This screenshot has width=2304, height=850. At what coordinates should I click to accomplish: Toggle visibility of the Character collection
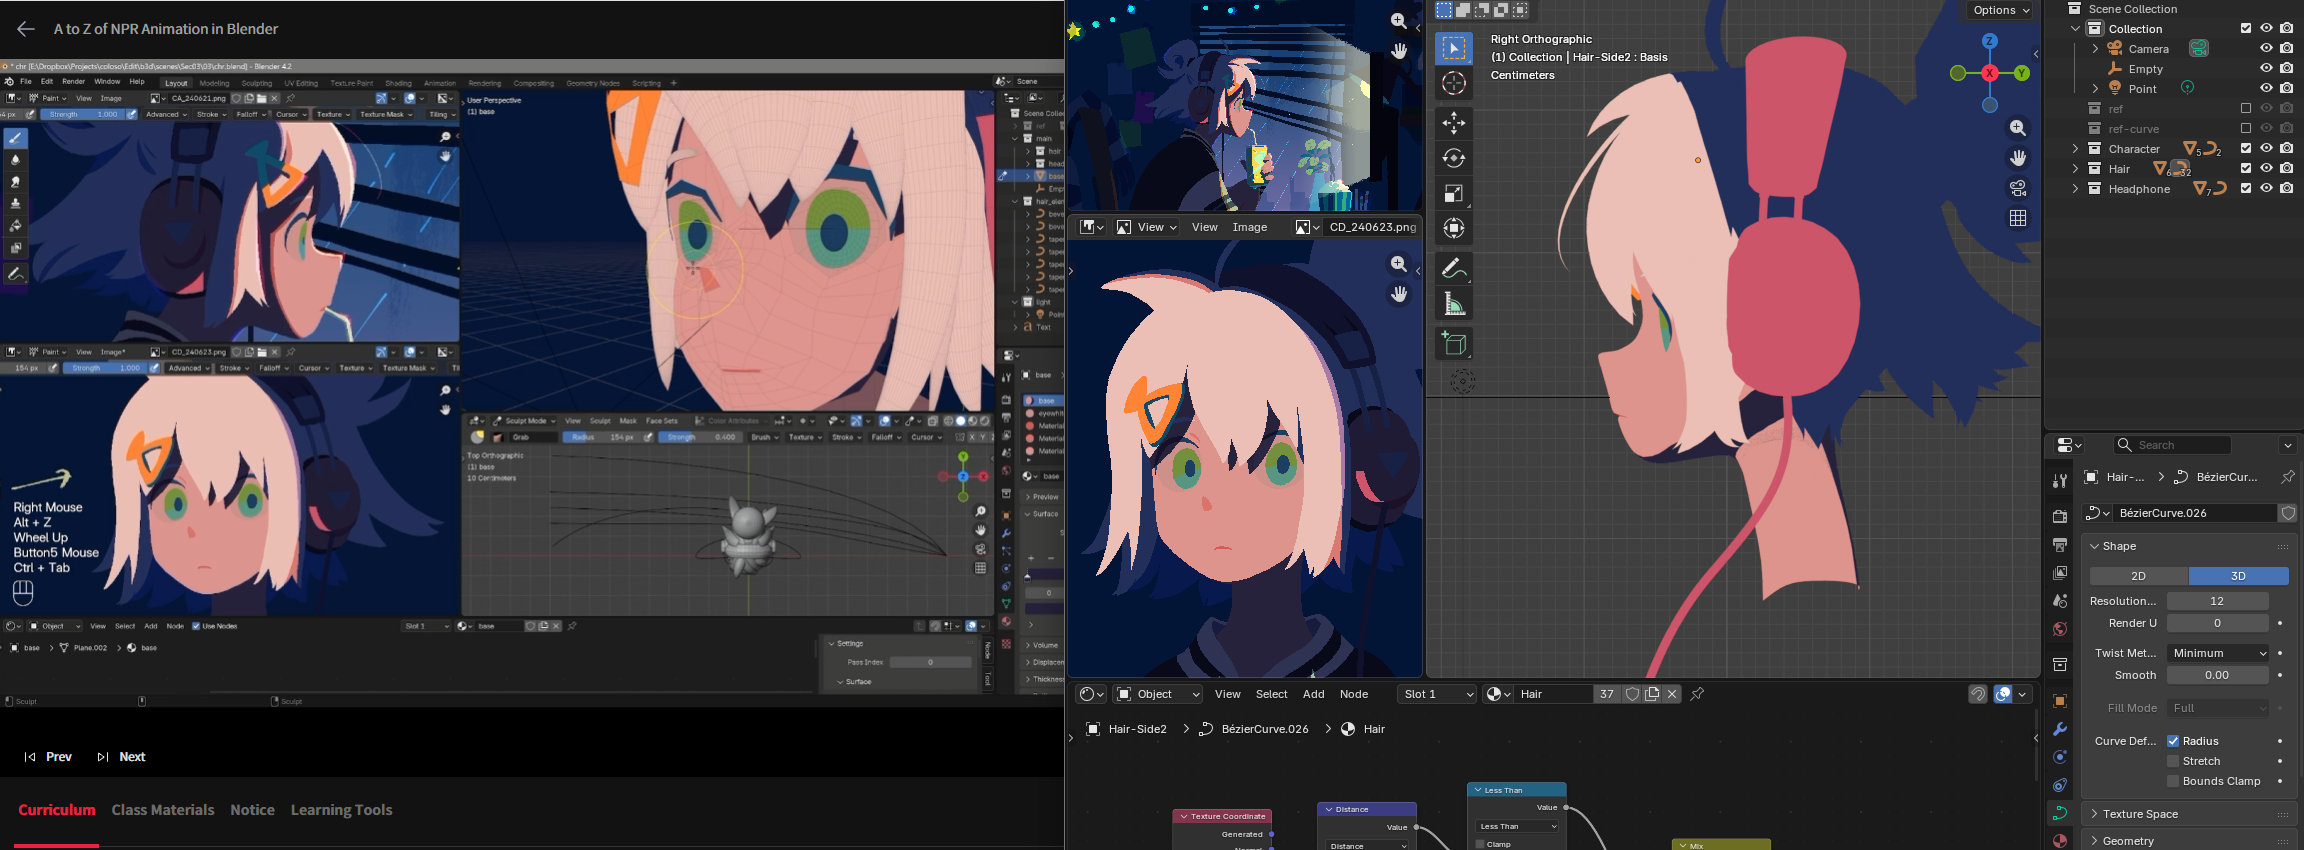click(2266, 148)
